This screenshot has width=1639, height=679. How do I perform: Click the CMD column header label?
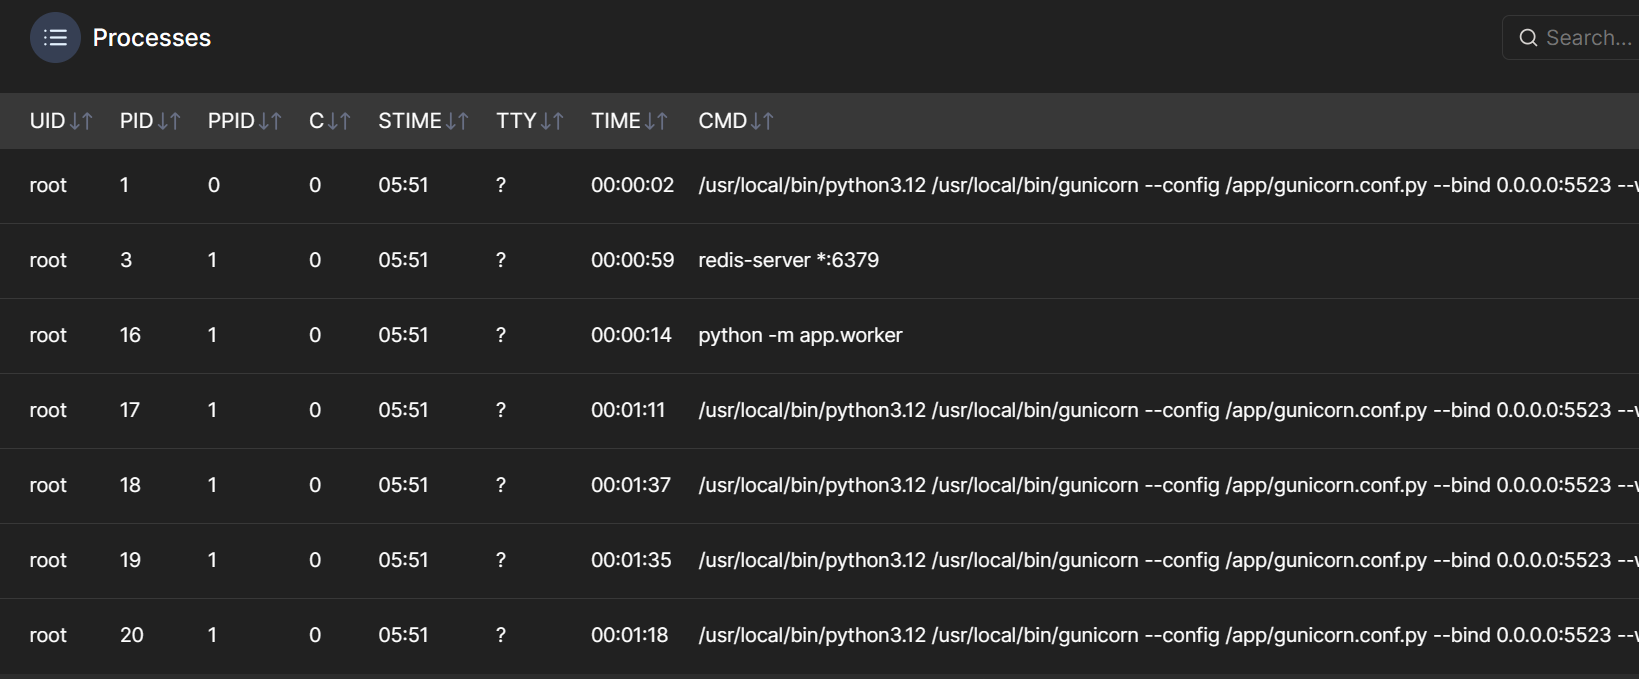point(722,121)
